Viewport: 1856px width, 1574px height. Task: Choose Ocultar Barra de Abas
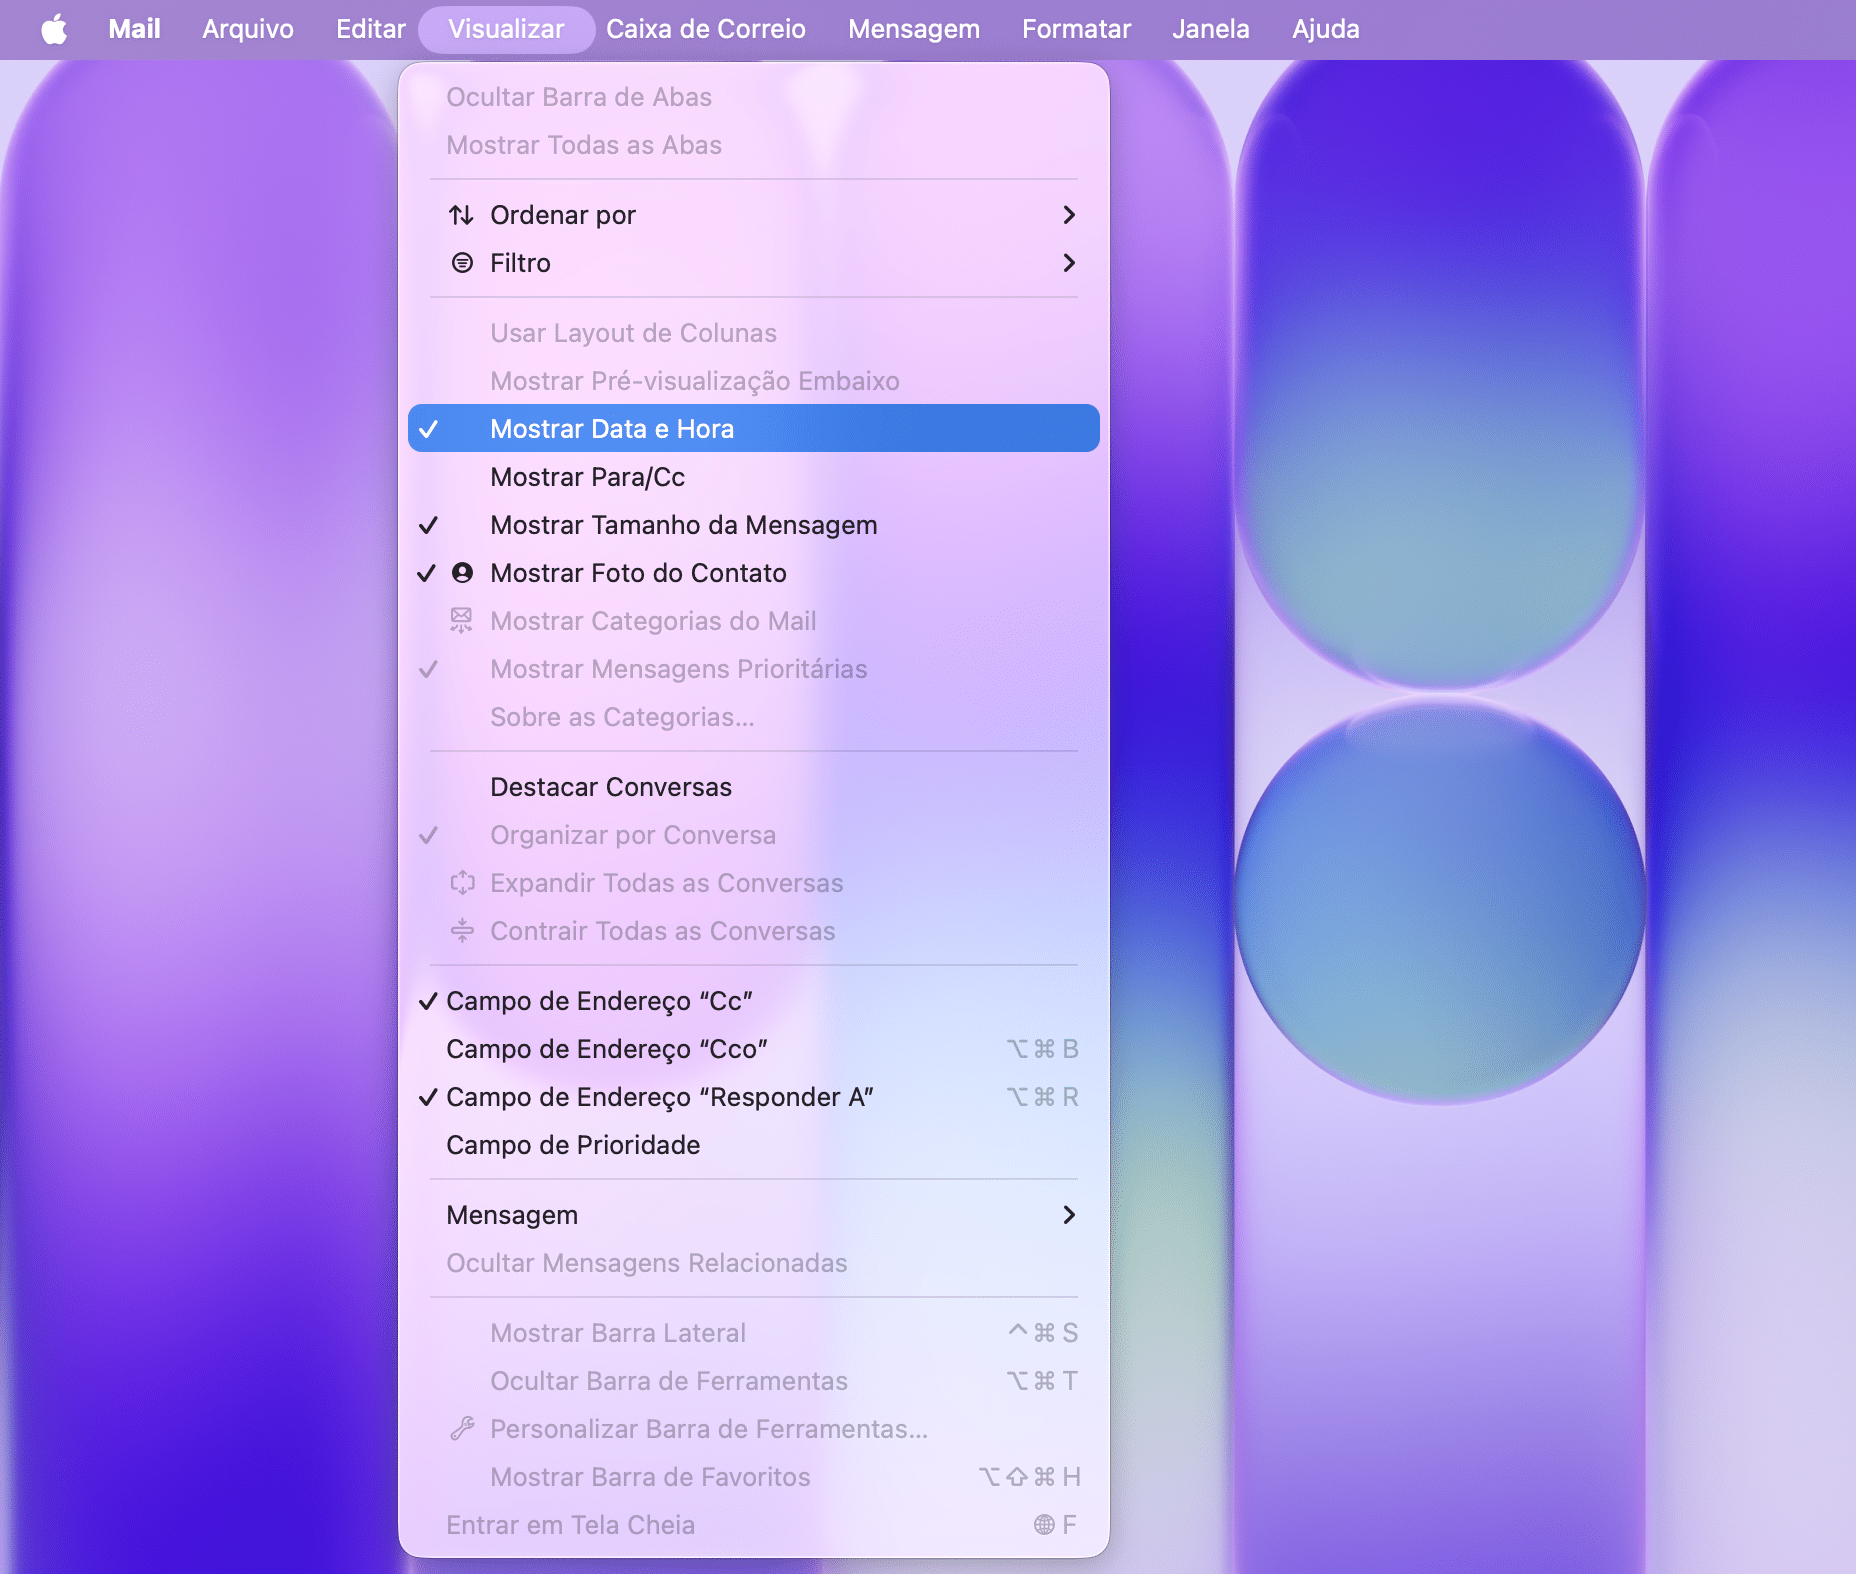[x=754, y=97]
